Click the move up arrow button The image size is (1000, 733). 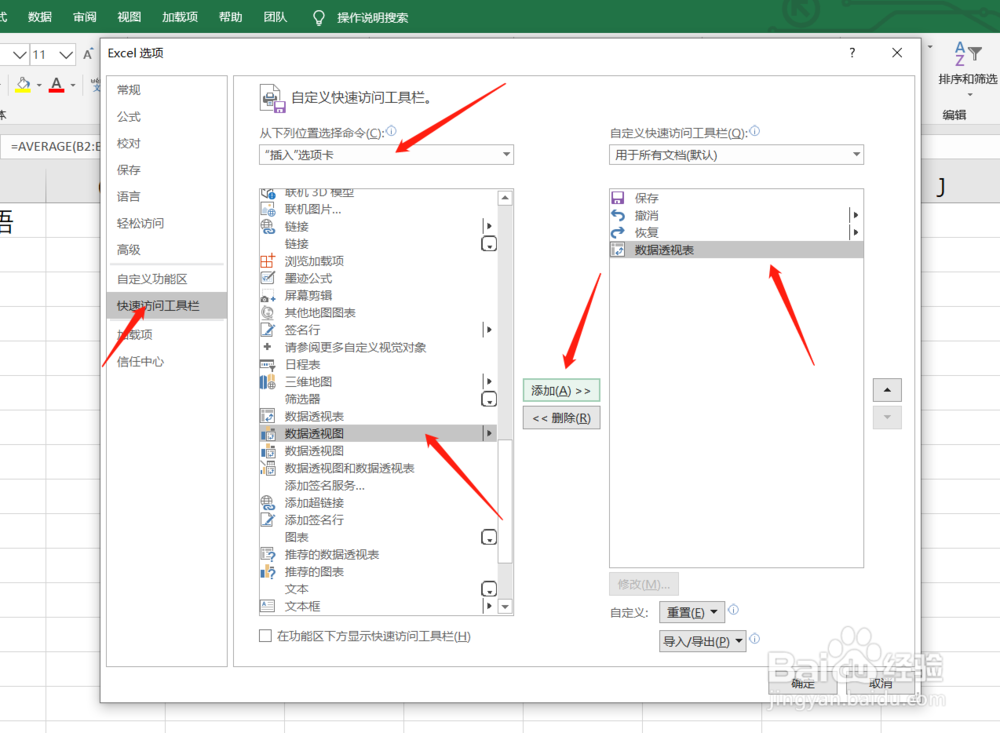coord(887,390)
